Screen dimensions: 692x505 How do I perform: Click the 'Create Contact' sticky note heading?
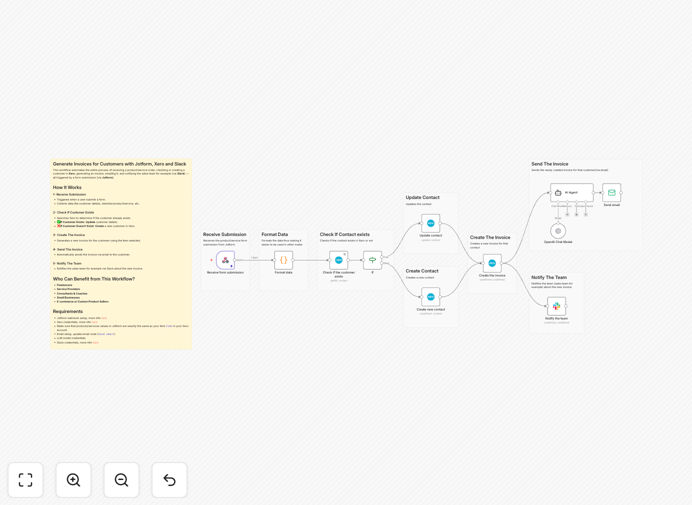[x=422, y=271]
